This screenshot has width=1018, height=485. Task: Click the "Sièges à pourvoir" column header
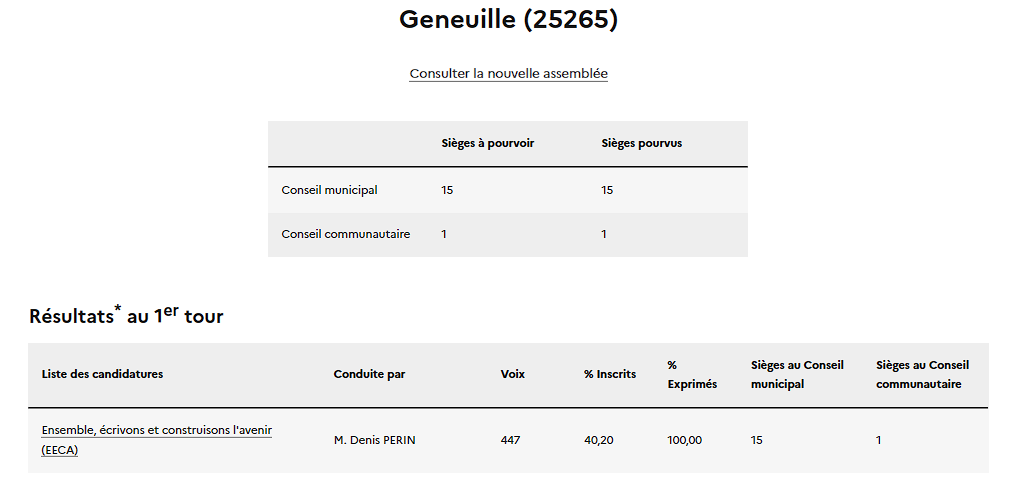click(x=487, y=143)
